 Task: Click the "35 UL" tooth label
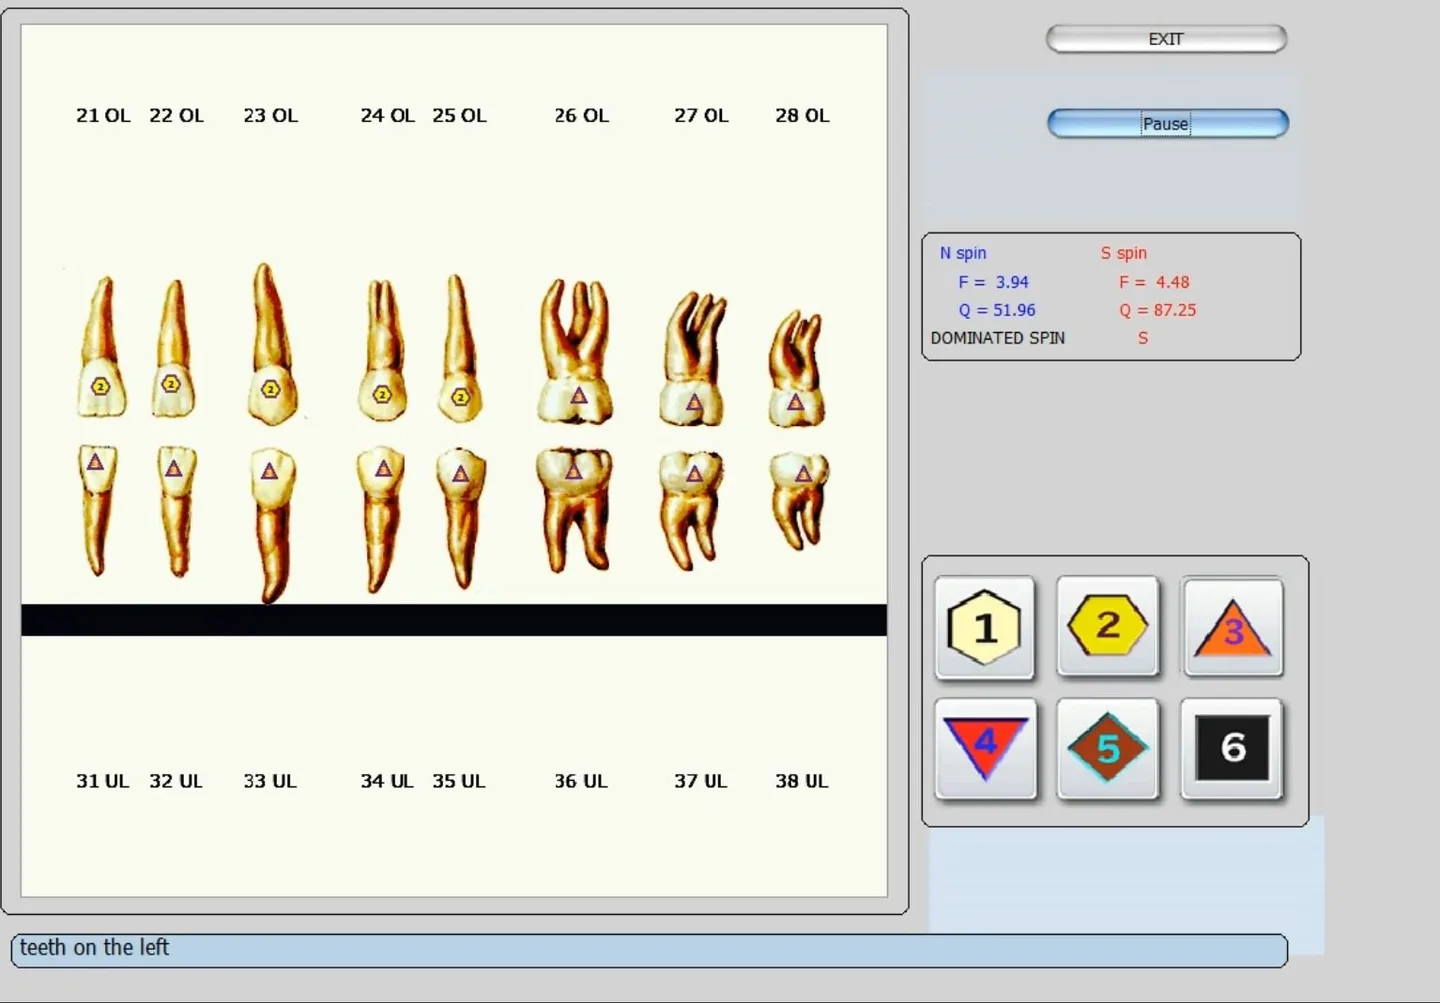point(459,781)
